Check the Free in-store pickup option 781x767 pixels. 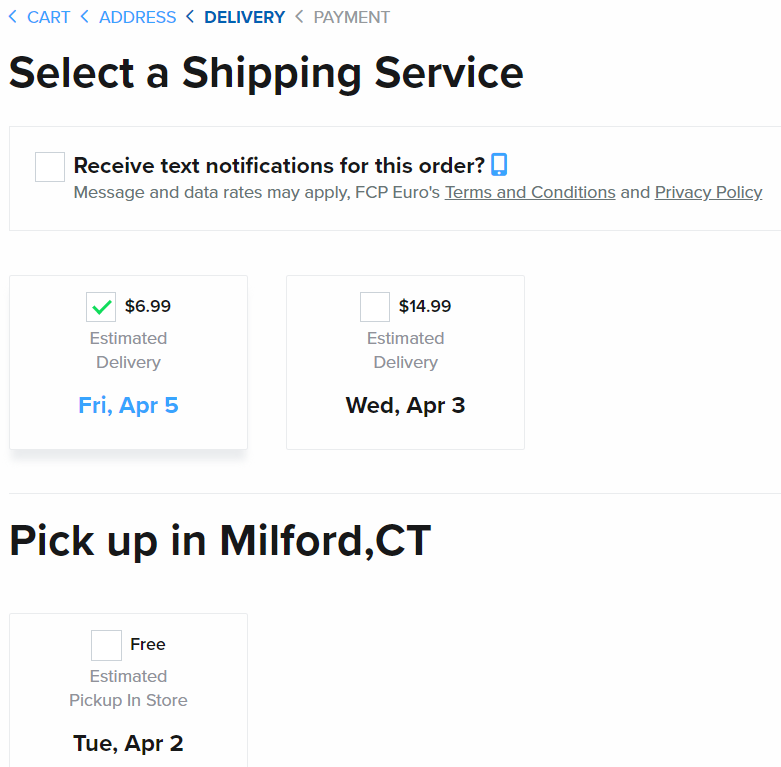(106, 645)
